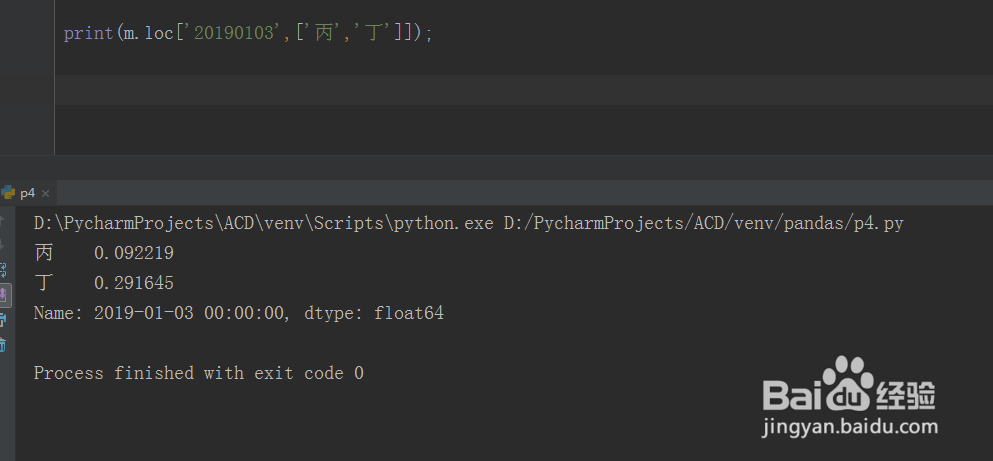Open the jingyan.baidu.com link

(x=850, y=429)
